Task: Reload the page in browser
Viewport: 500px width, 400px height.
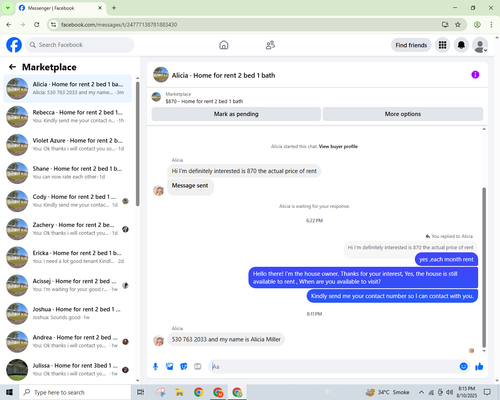Action: [x=37, y=25]
